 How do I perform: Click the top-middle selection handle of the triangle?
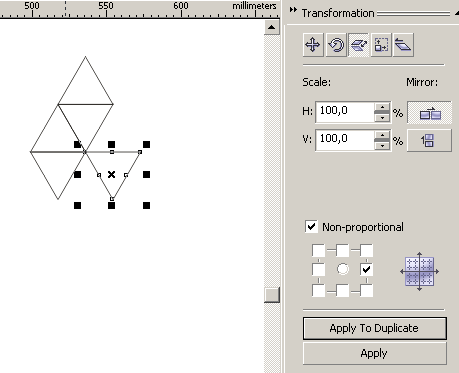(112, 144)
